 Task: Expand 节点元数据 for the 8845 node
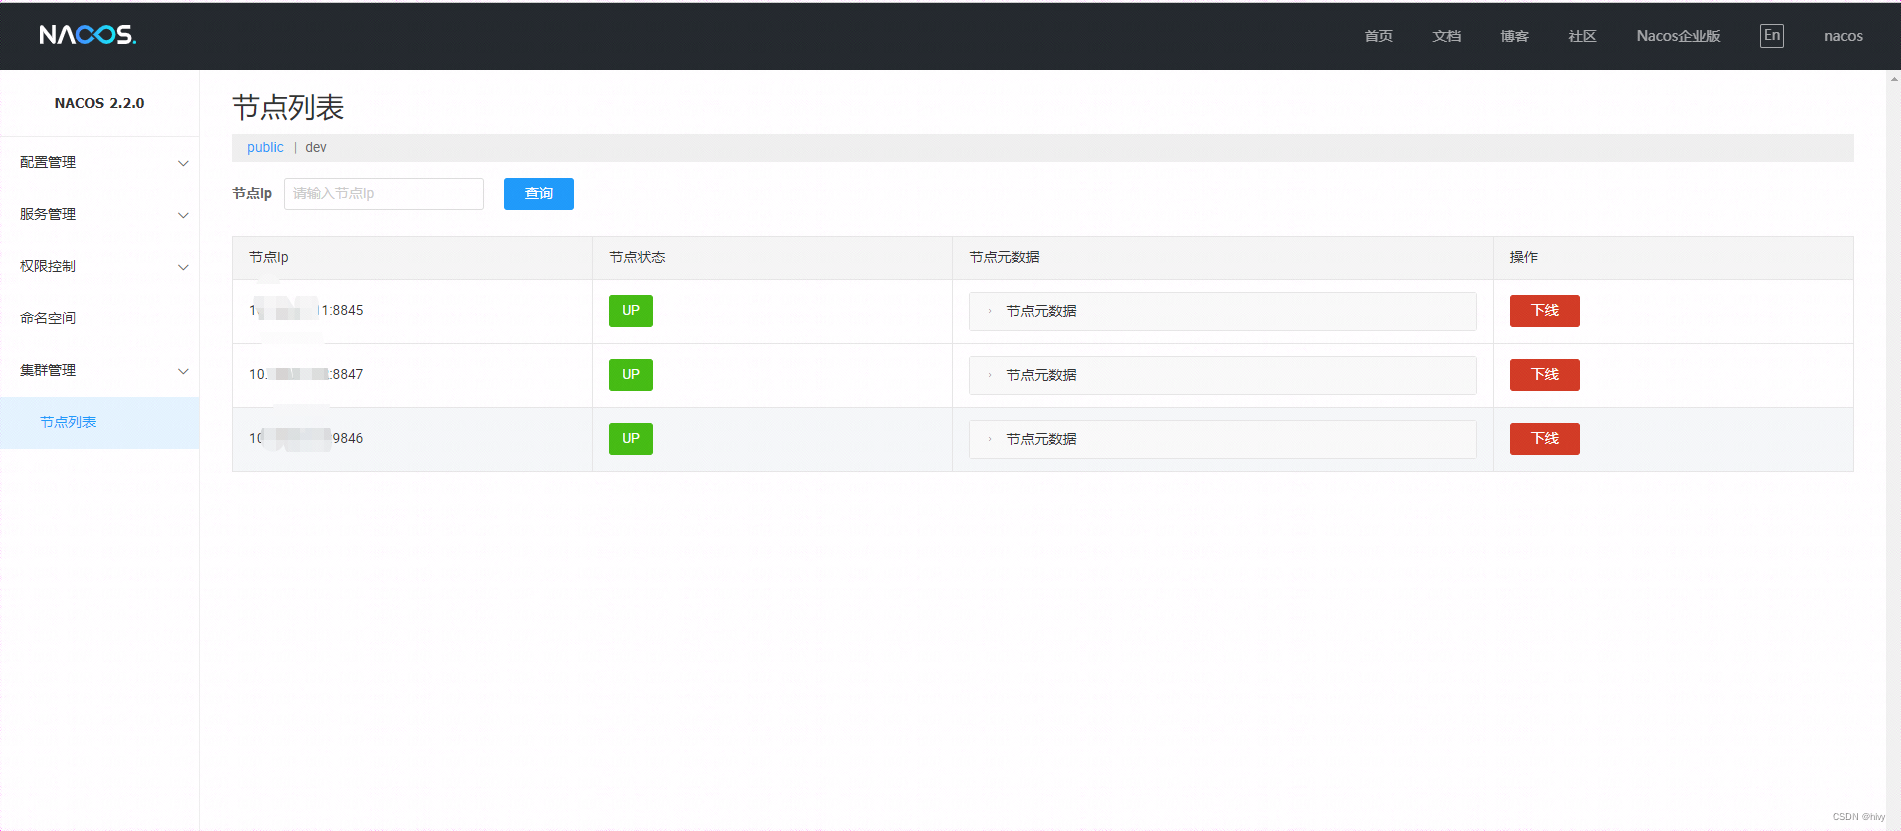1222,311
